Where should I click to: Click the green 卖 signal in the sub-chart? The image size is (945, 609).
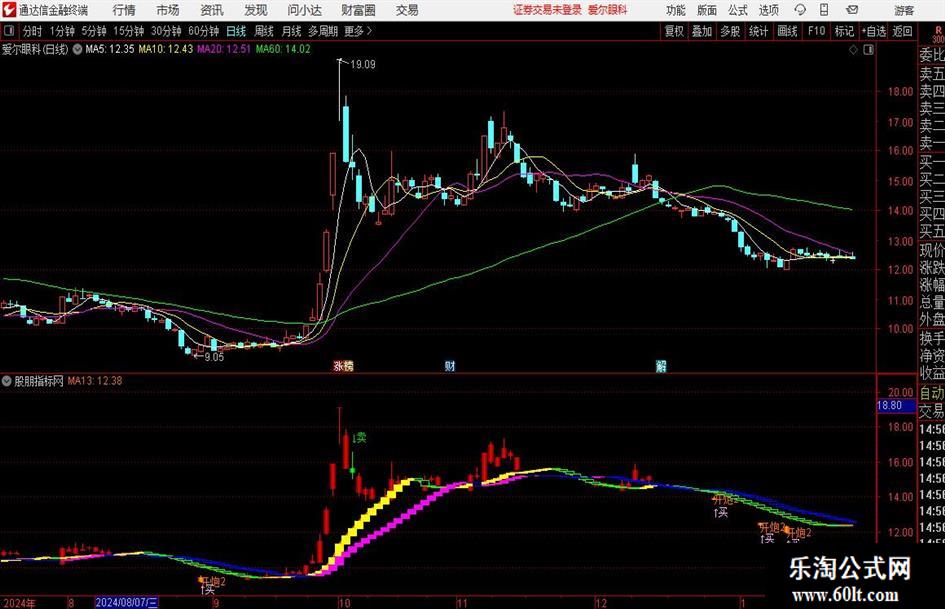(359, 438)
